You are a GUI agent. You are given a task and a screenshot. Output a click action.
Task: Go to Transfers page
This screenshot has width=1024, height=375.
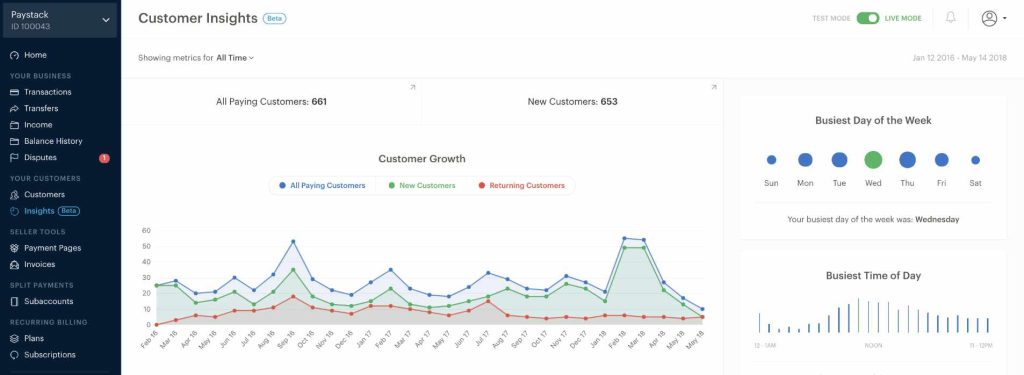pyautogui.click(x=41, y=108)
